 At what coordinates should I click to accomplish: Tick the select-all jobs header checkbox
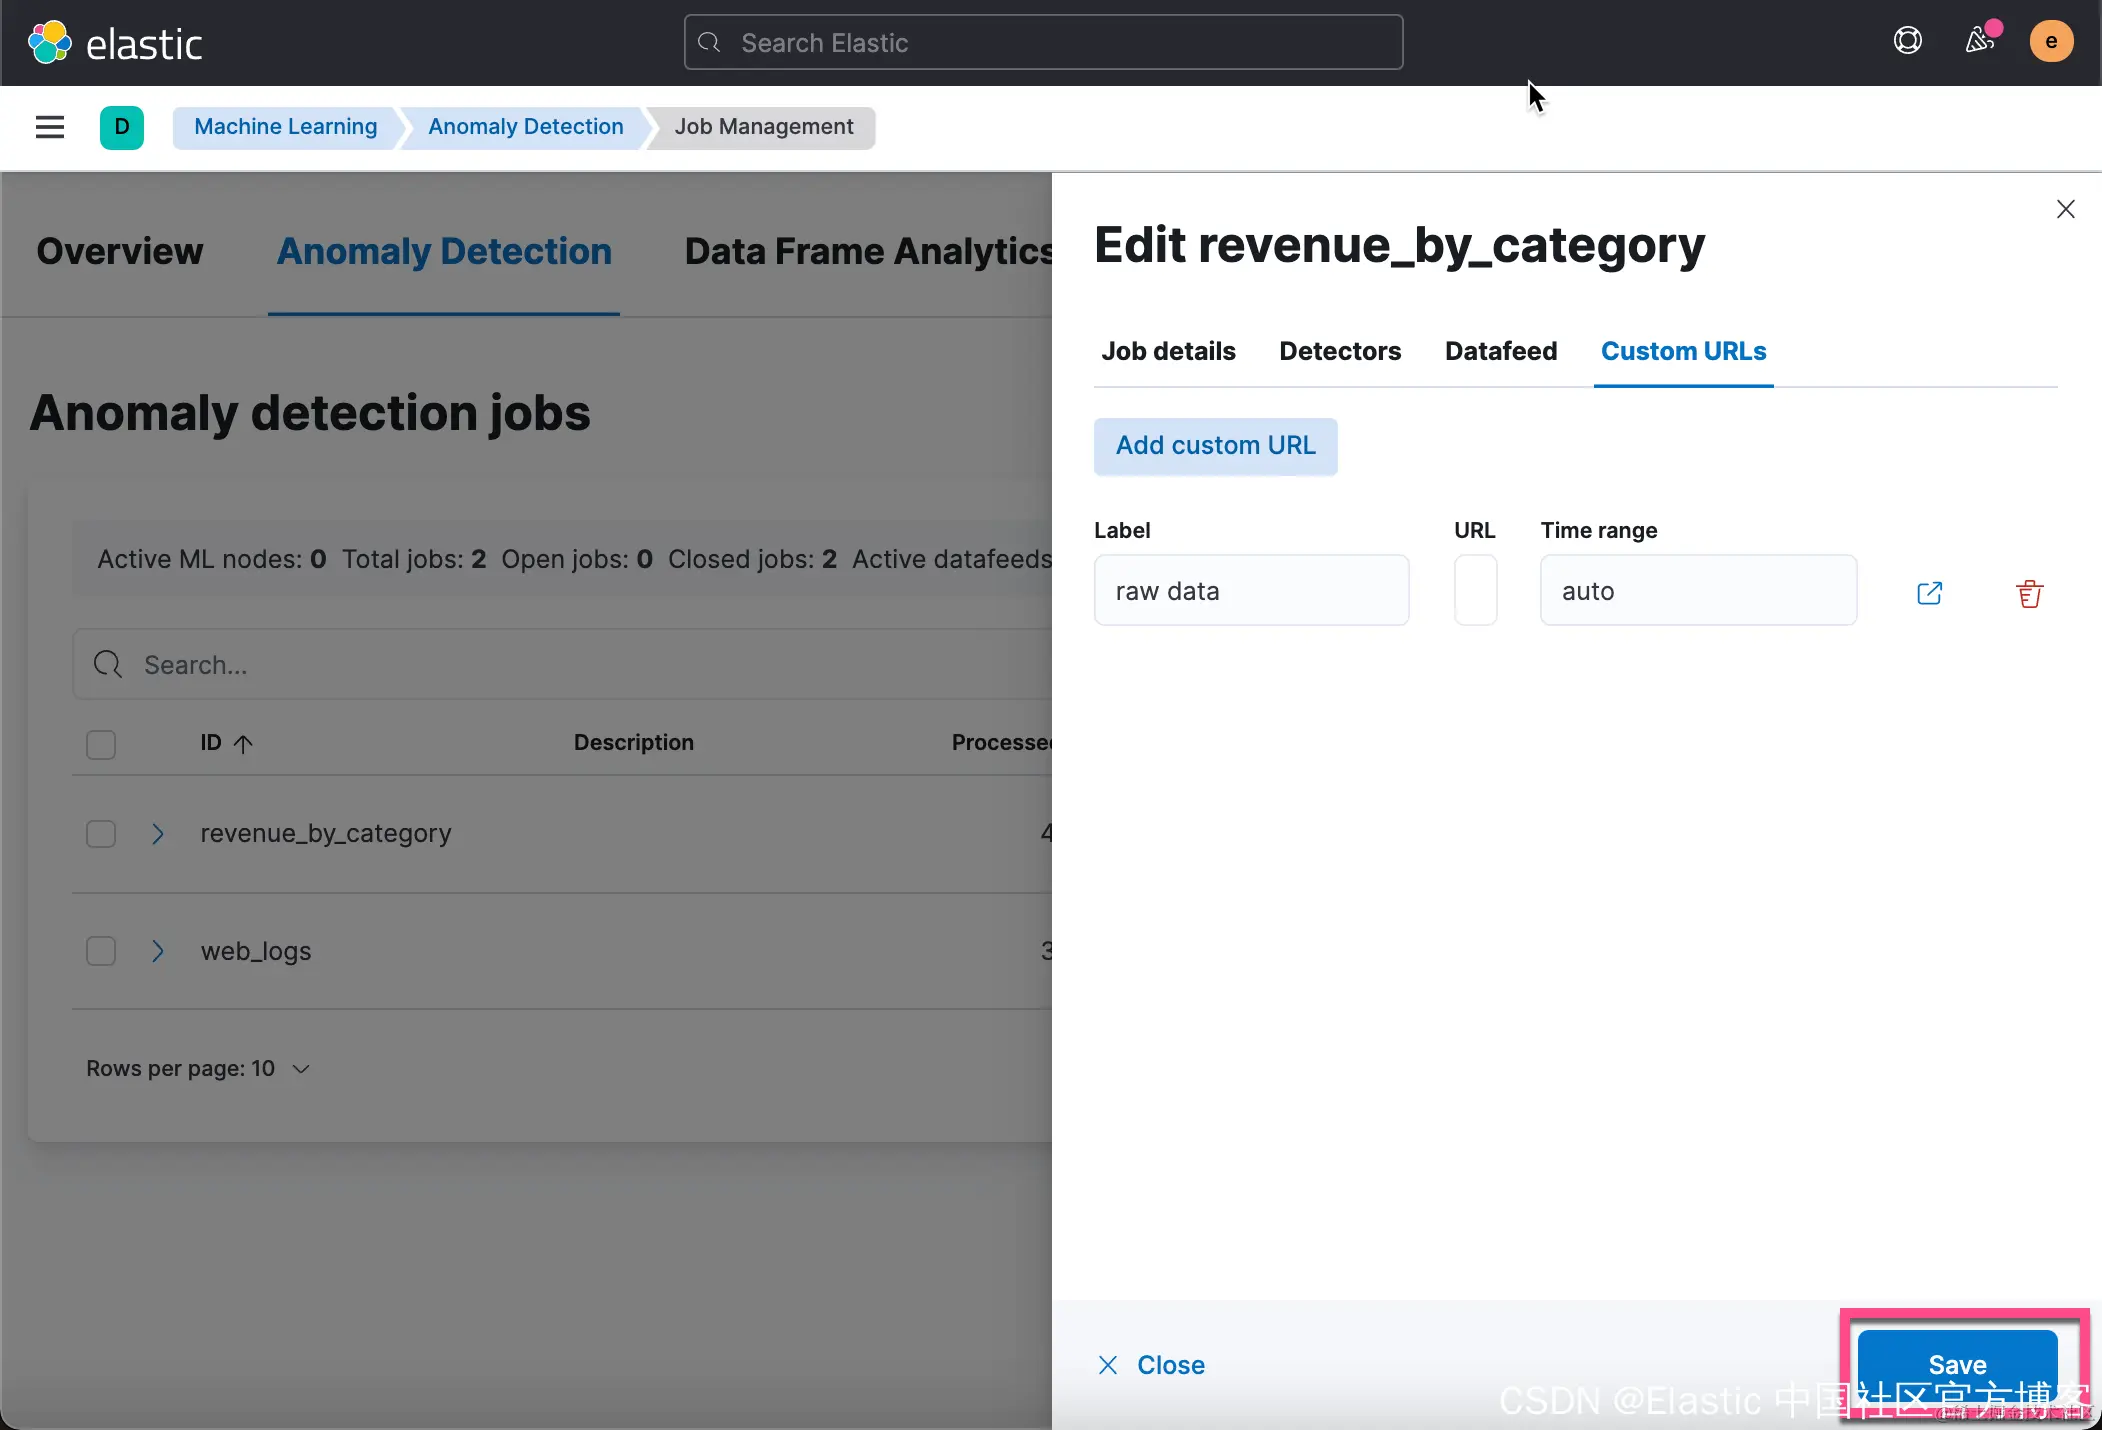(101, 744)
